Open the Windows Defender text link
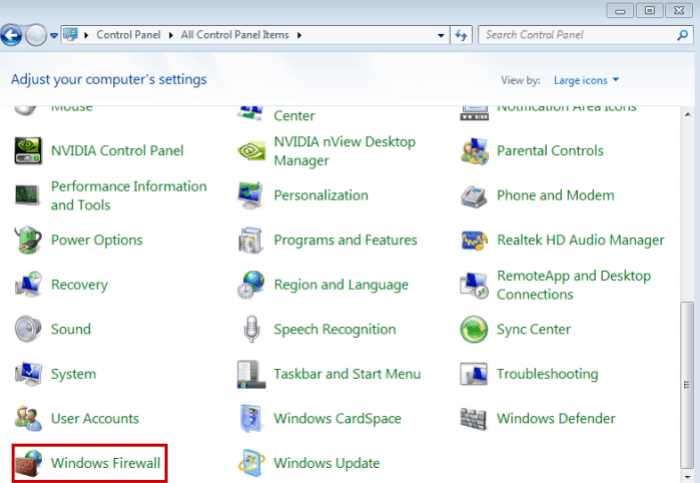700x483 pixels. tap(556, 418)
